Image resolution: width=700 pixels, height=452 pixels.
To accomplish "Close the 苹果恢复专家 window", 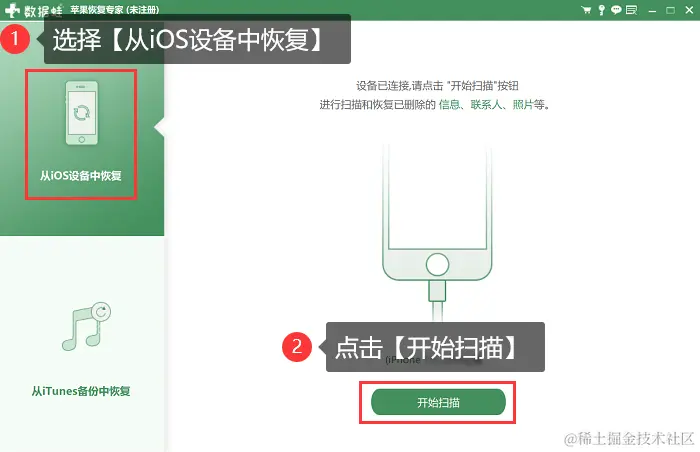I will (689, 10).
